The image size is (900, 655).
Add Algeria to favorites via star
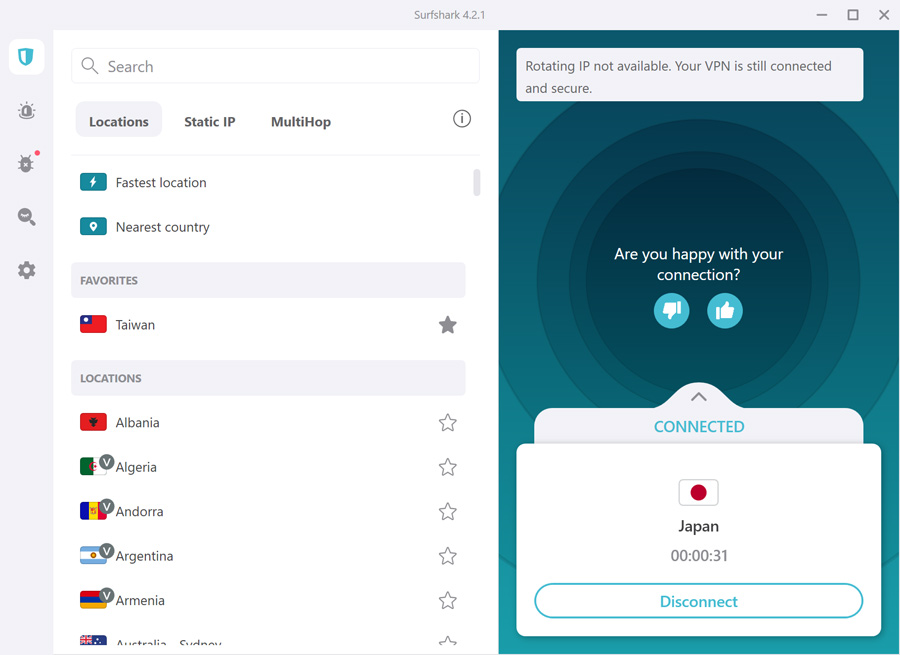(448, 467)
